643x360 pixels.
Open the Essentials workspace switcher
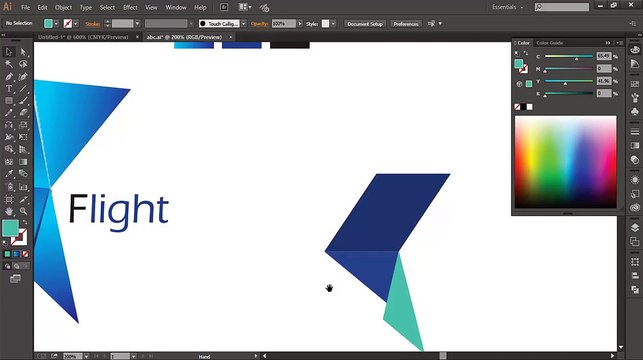click(x=508, y=7)
